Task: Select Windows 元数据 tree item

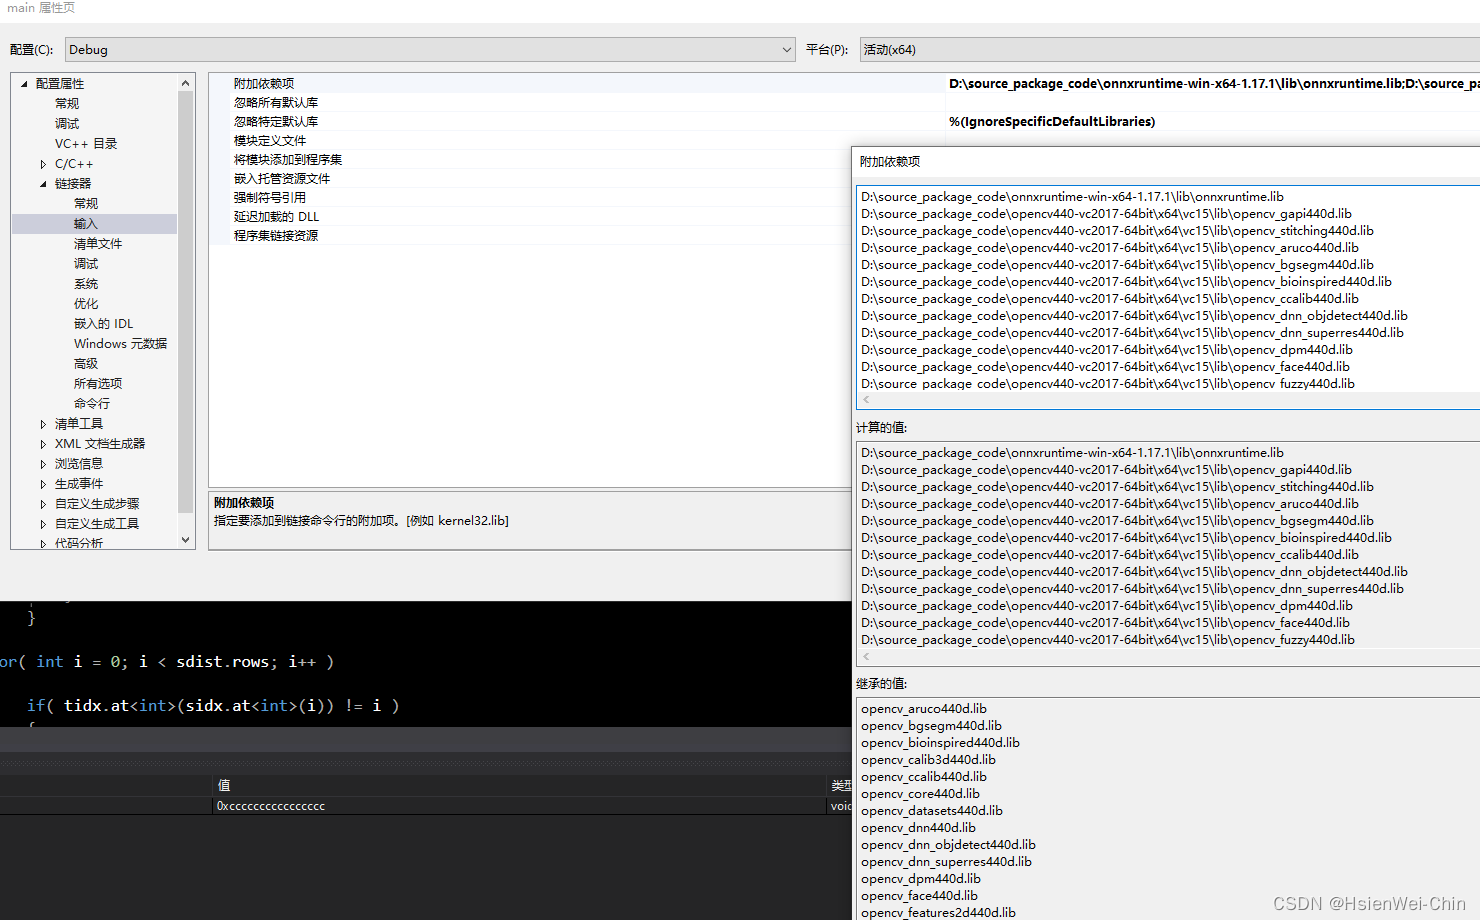Action: pyautogui.click(x=120, y=344)
